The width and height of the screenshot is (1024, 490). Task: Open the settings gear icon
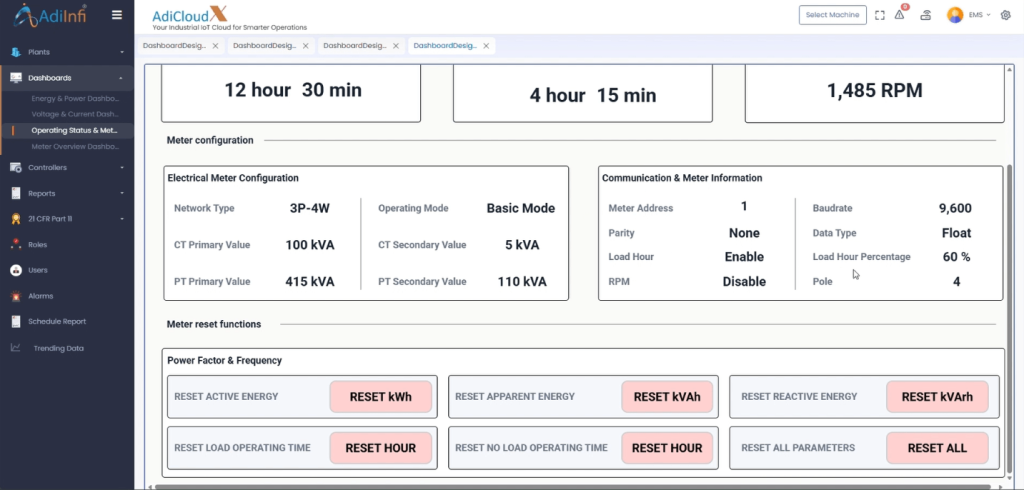[1006, 15]
